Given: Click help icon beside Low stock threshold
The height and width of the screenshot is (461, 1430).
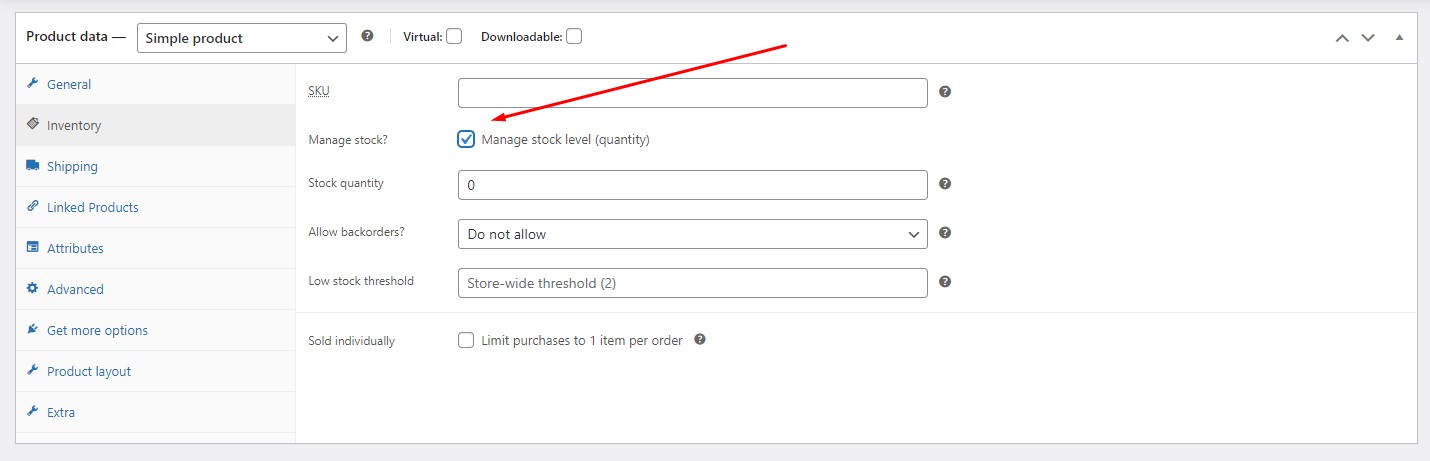Looking at the screenshot, I should tap(945, 282).
